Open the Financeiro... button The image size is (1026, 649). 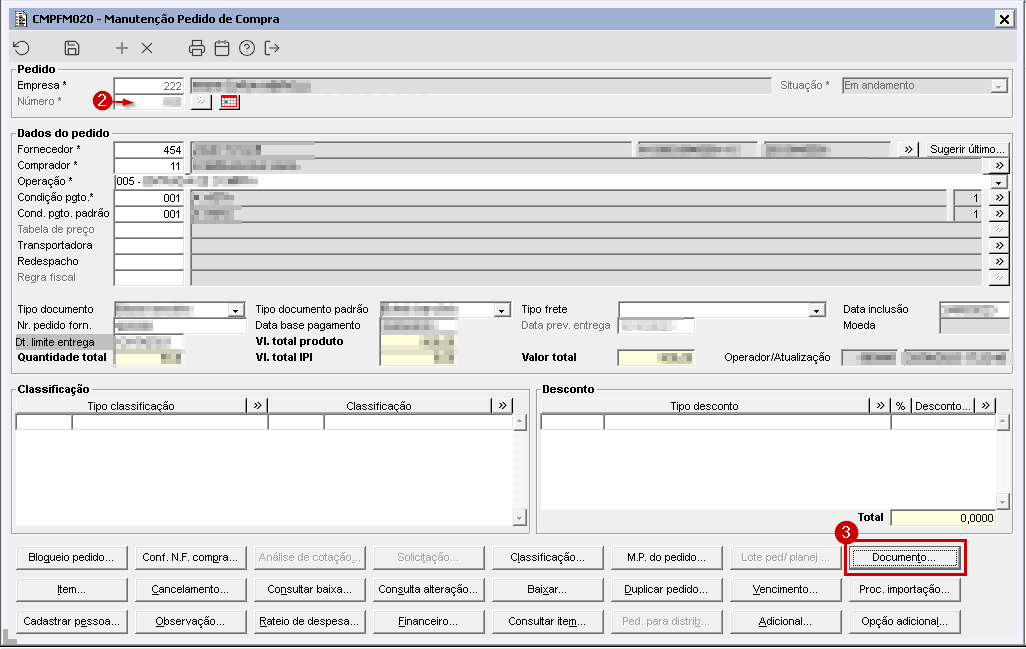[x=428, y=622]
